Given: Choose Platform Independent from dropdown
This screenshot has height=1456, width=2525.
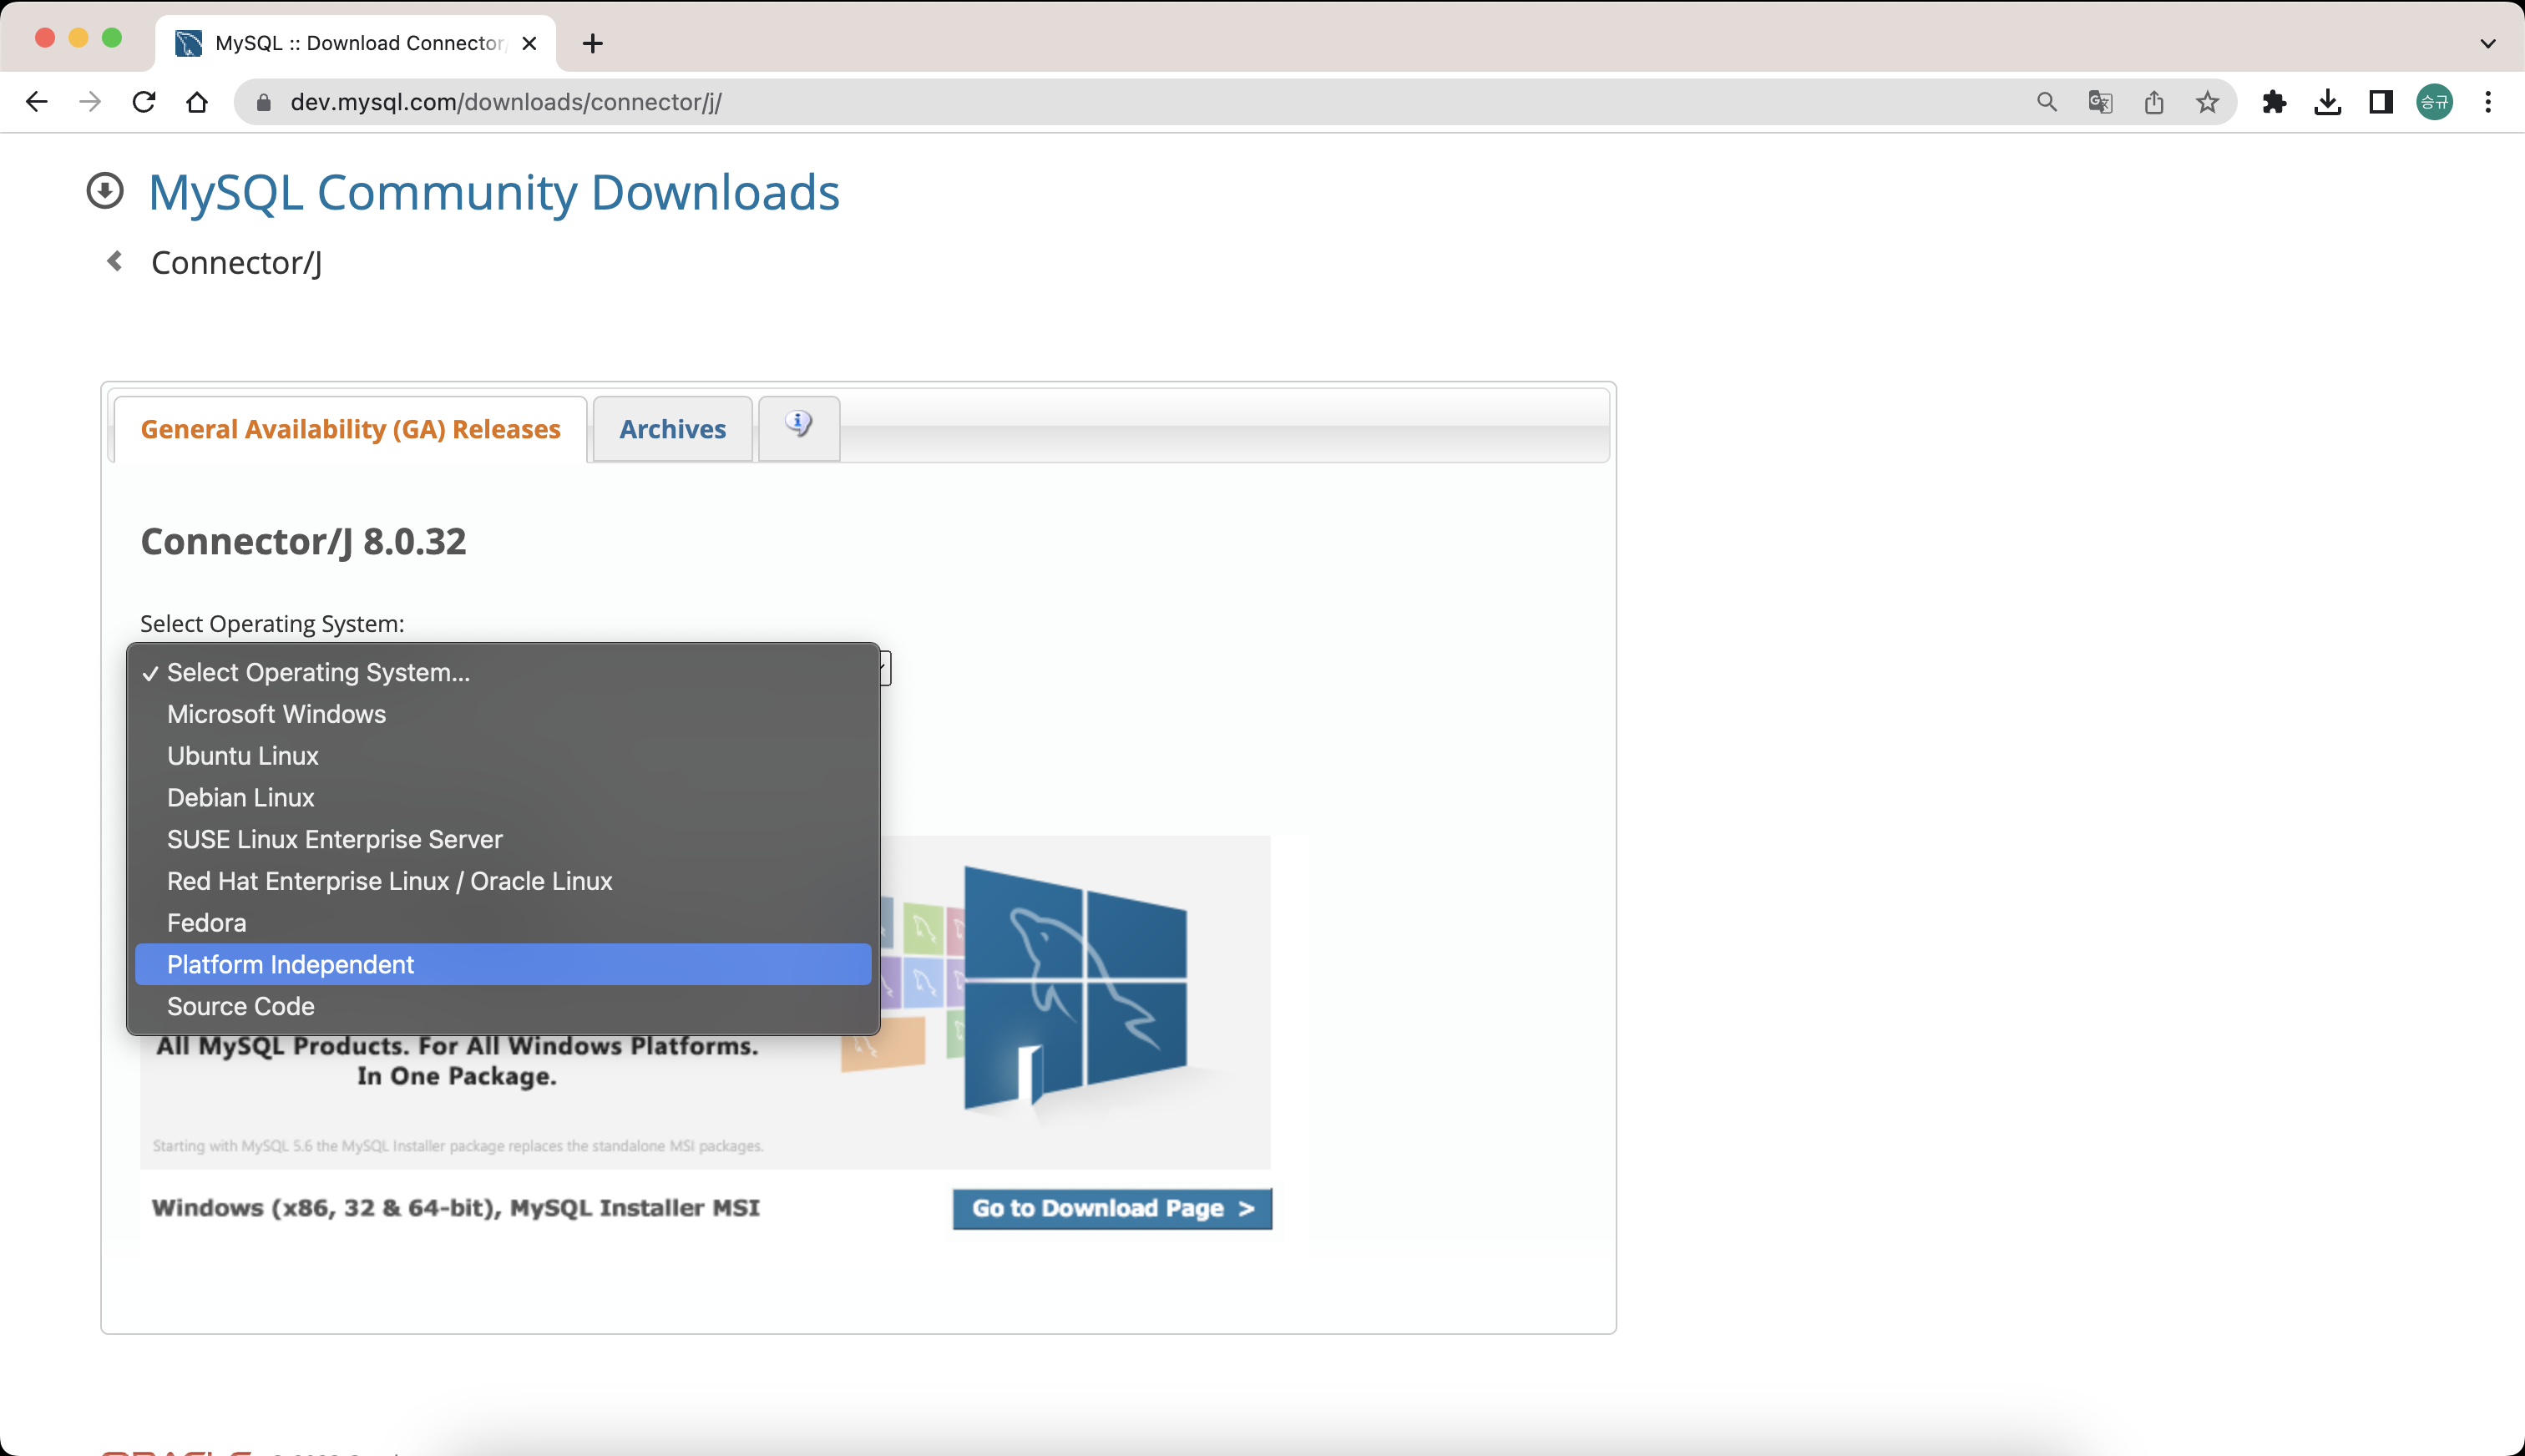Looking at the screenshot, I should tap(290, 965).
